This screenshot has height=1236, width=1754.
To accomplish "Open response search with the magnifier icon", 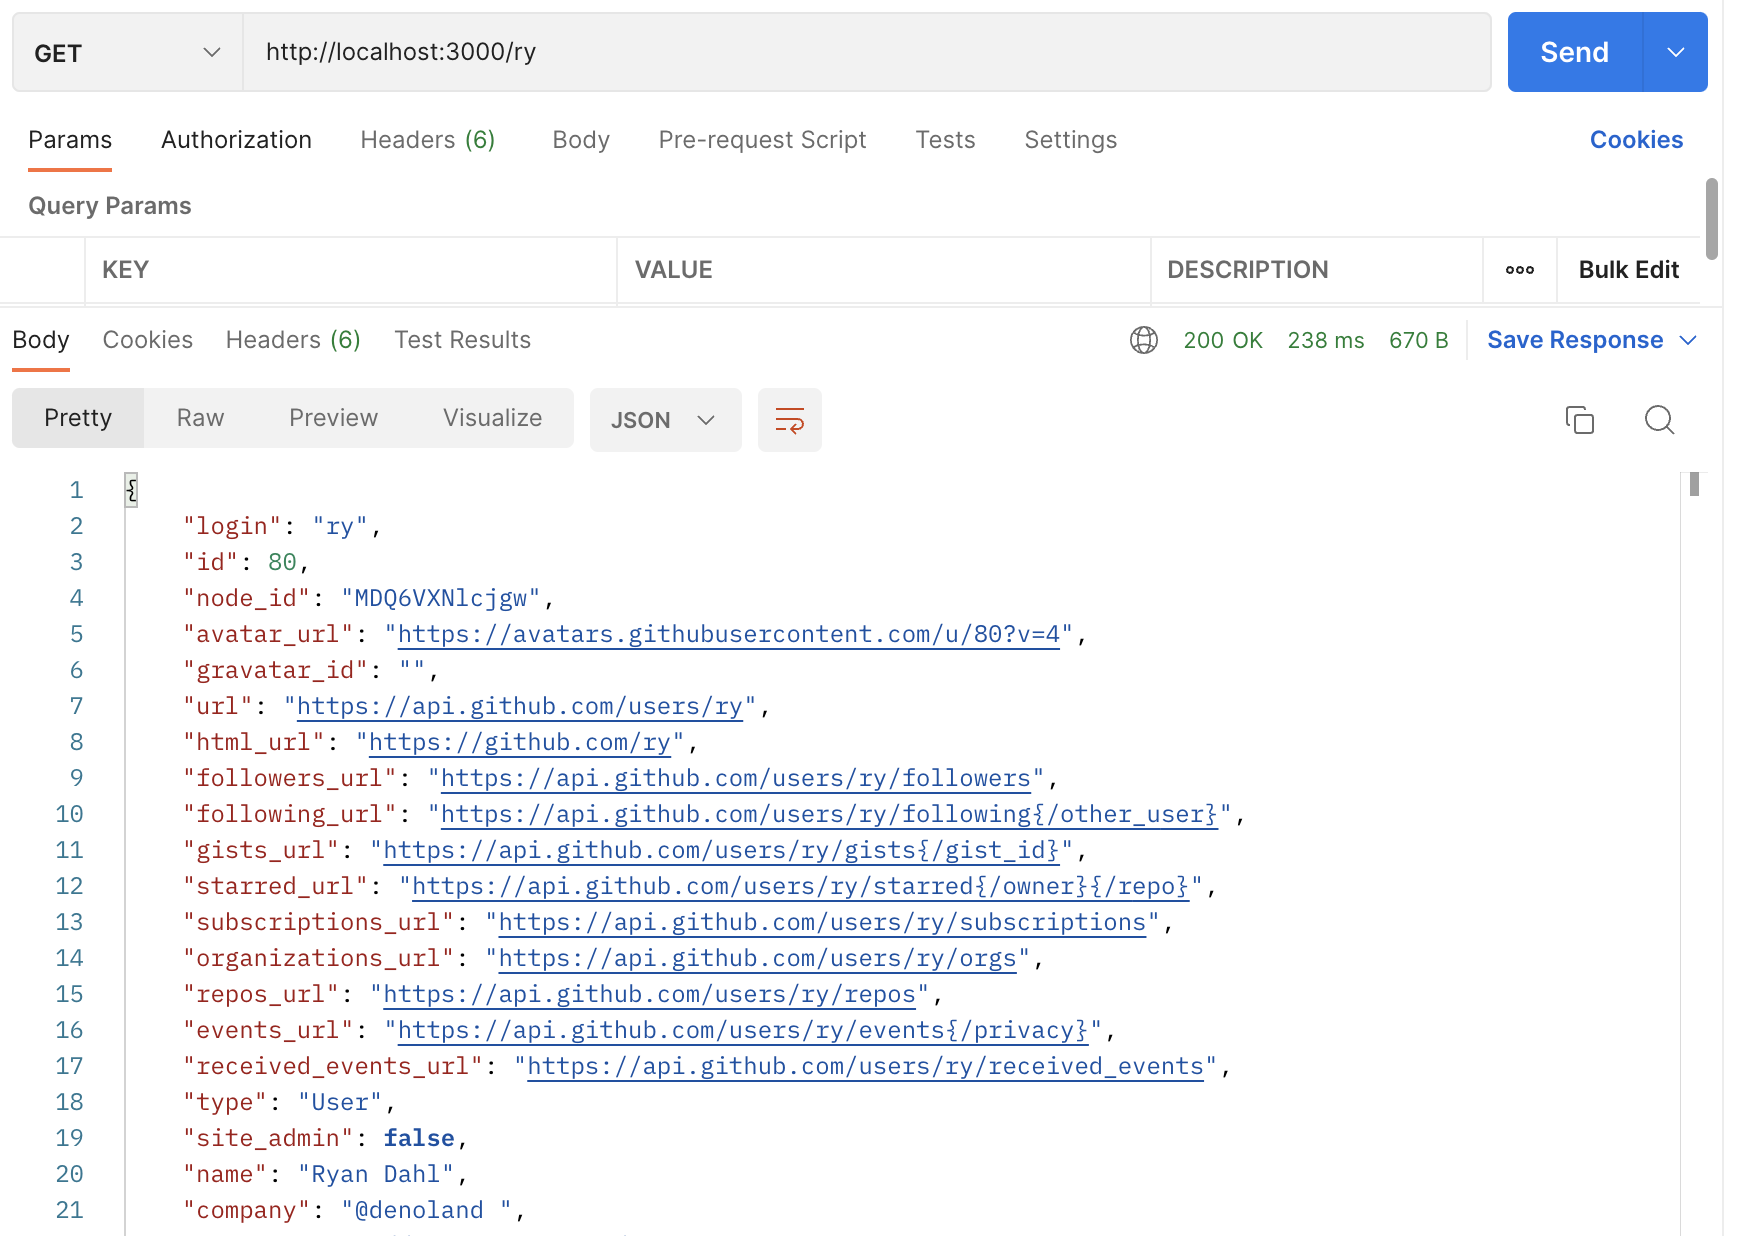I will pos(1658,420).
